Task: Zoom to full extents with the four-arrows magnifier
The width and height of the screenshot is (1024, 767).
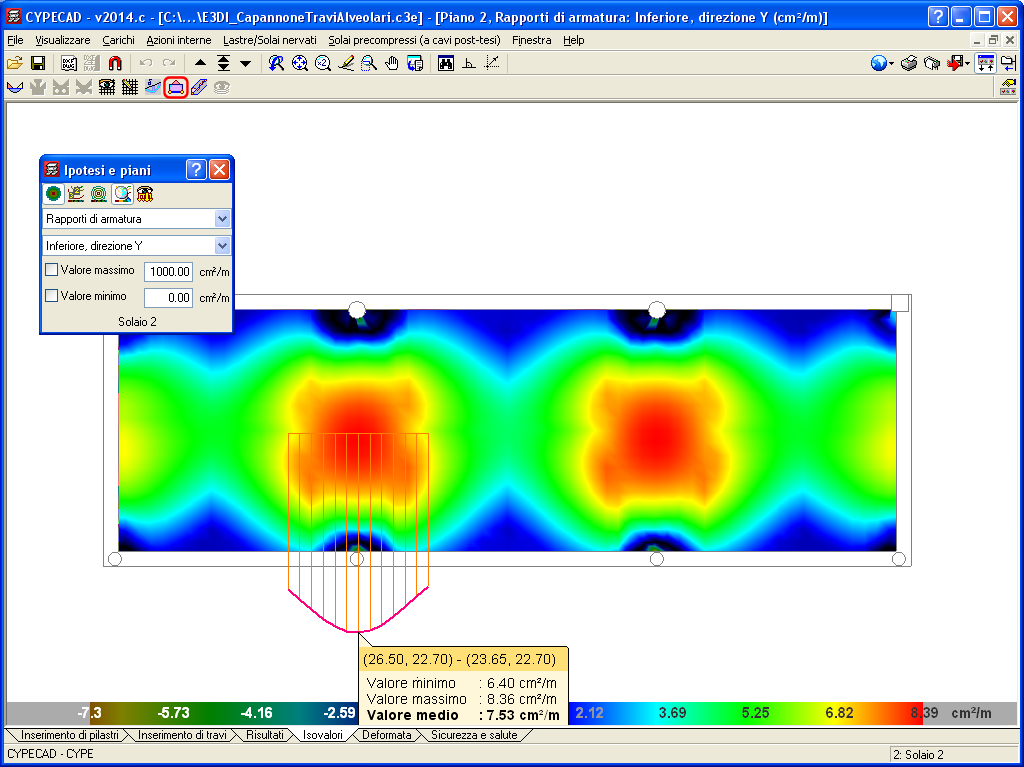Action: (x=300, y=63)
